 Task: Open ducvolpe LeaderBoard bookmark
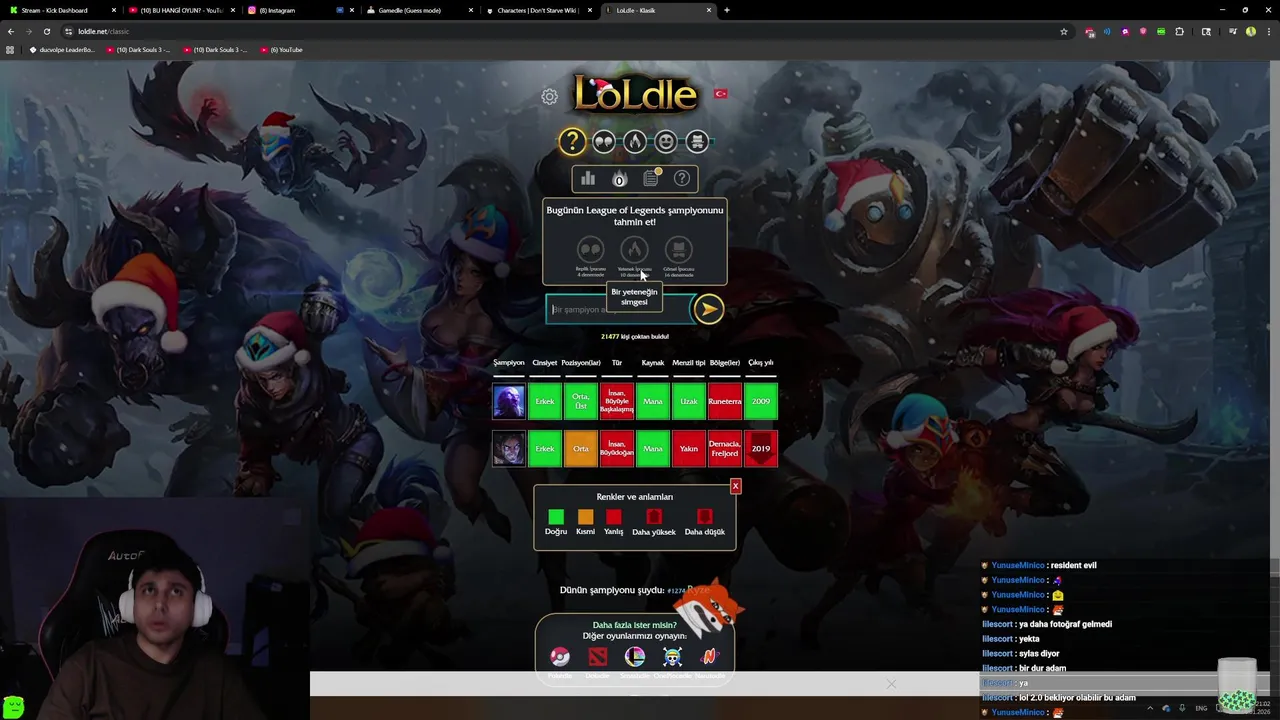[62, 50]
